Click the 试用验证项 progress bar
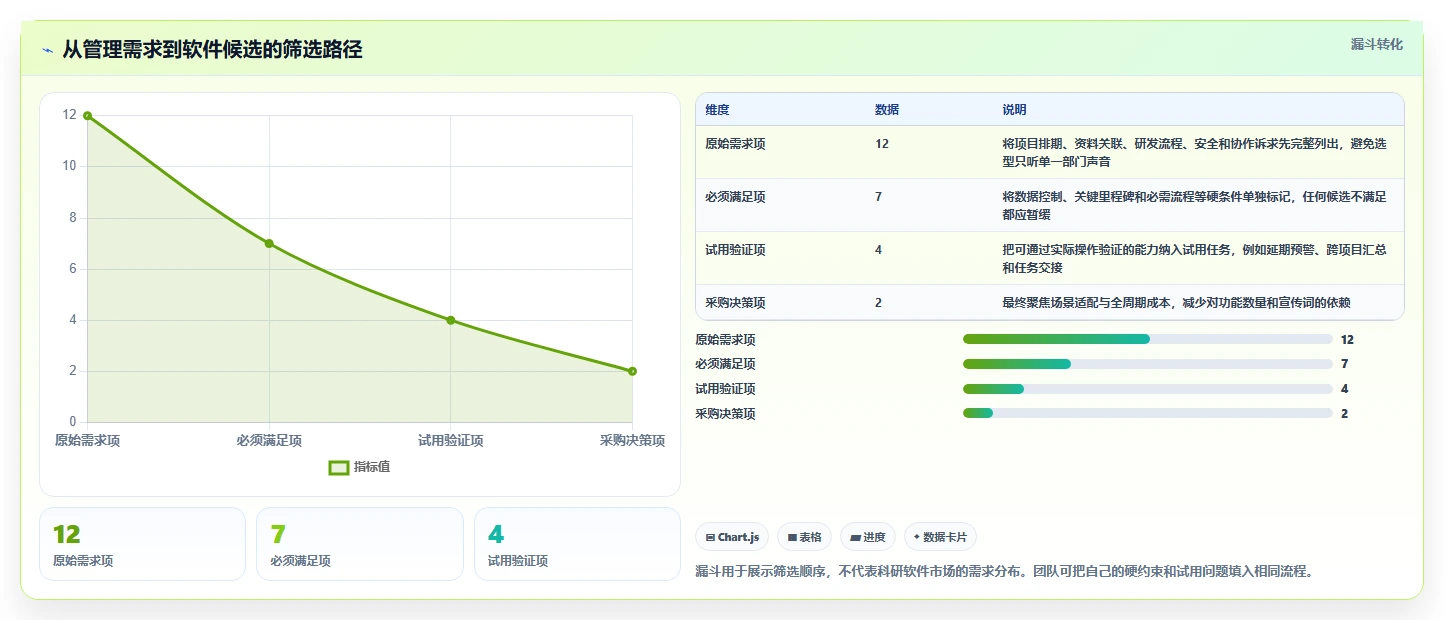Image resolution: width=1444 pixels, height=620 pixels. click(1148, 389)
